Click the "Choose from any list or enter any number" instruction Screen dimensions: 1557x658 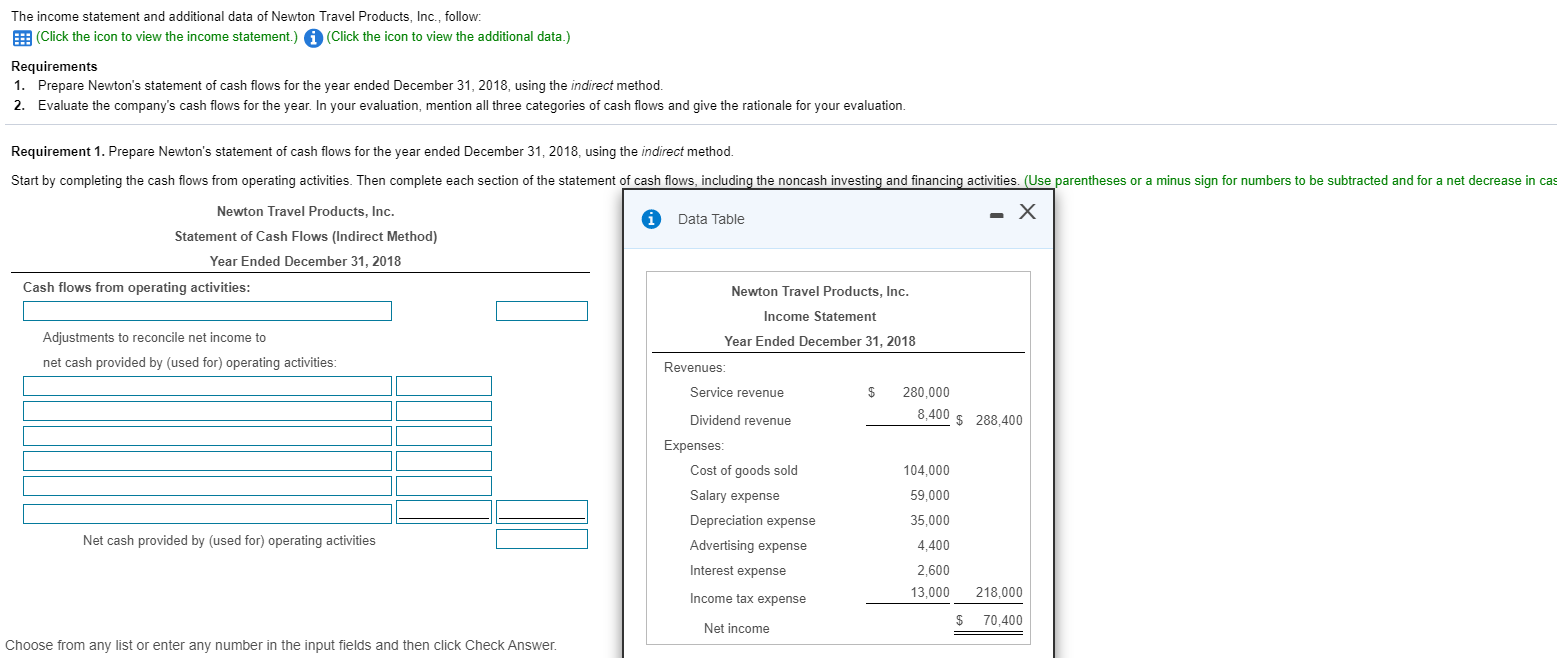[281, 646]
